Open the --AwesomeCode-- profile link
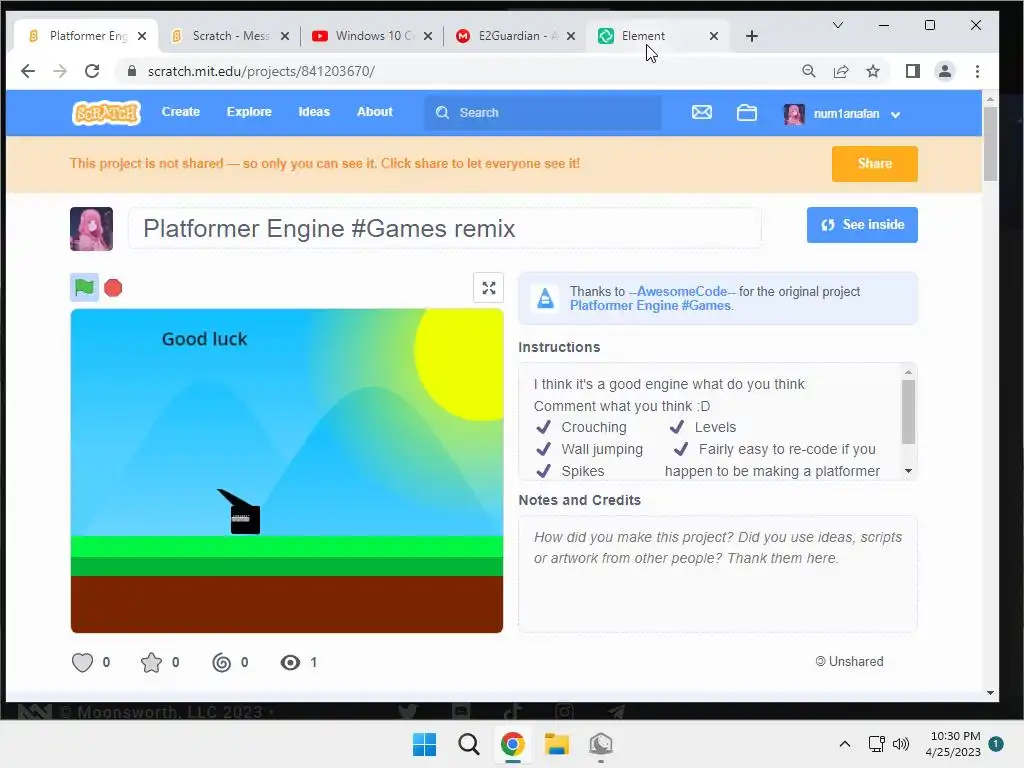Viewport: 1024px width, 768px height. pos(682,291)
